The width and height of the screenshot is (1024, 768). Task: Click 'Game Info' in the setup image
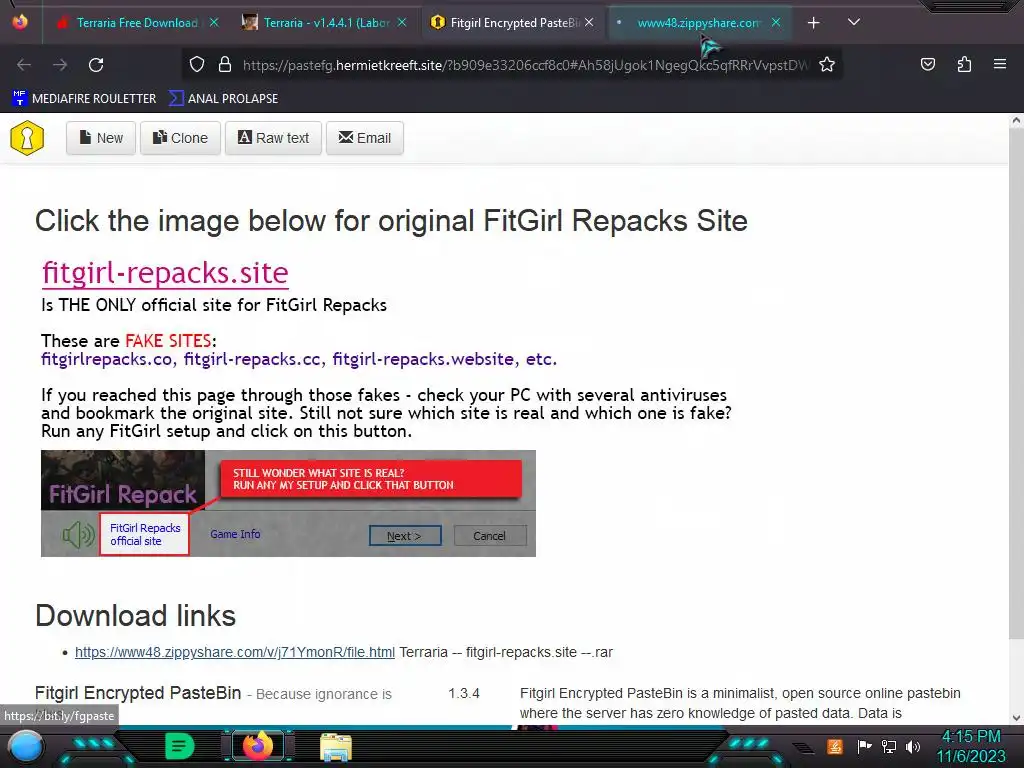pos(235,534)
